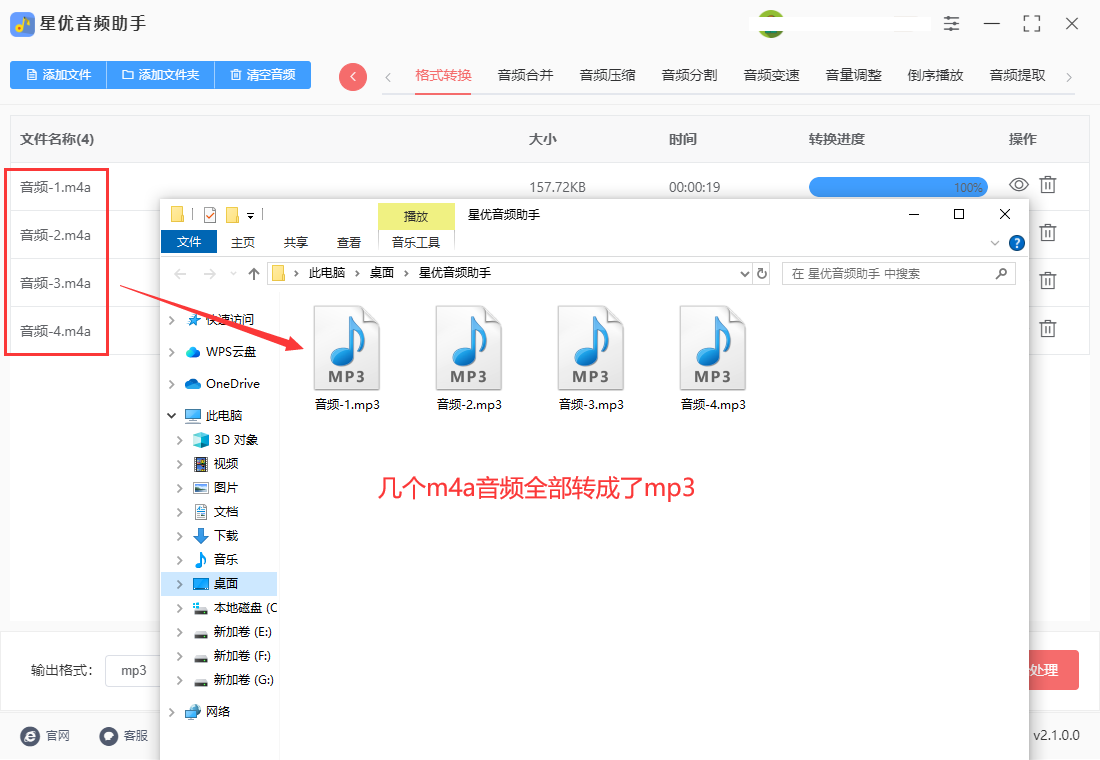Select the 音频变速 tab

tap(772, 75)
